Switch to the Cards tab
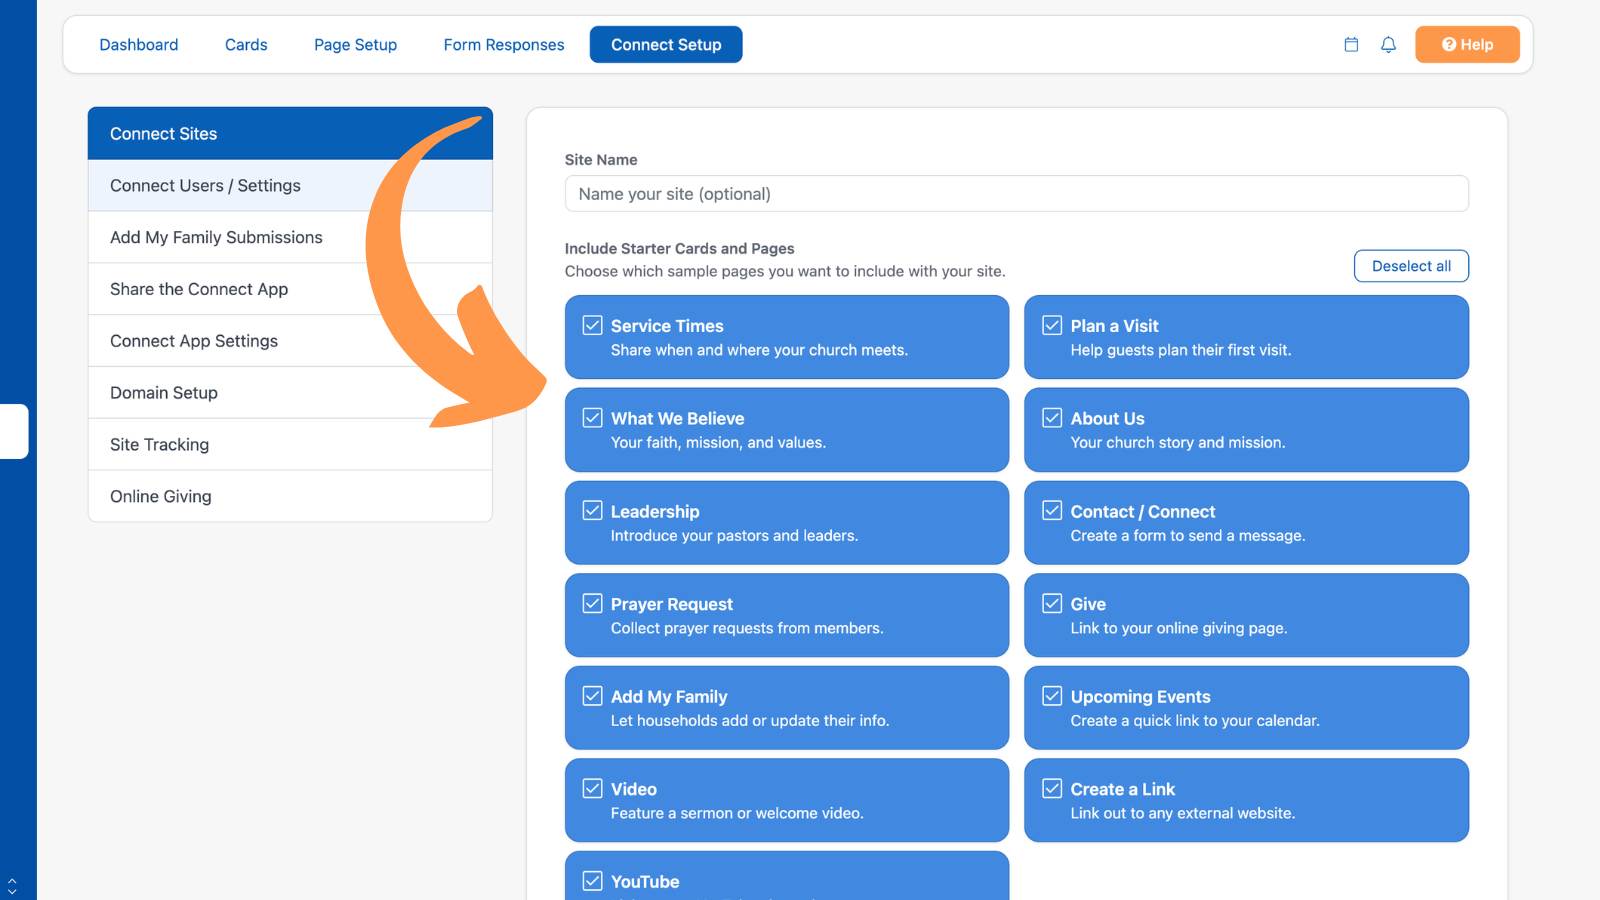This screenshot has width=1600, height=900. [246, 45]
